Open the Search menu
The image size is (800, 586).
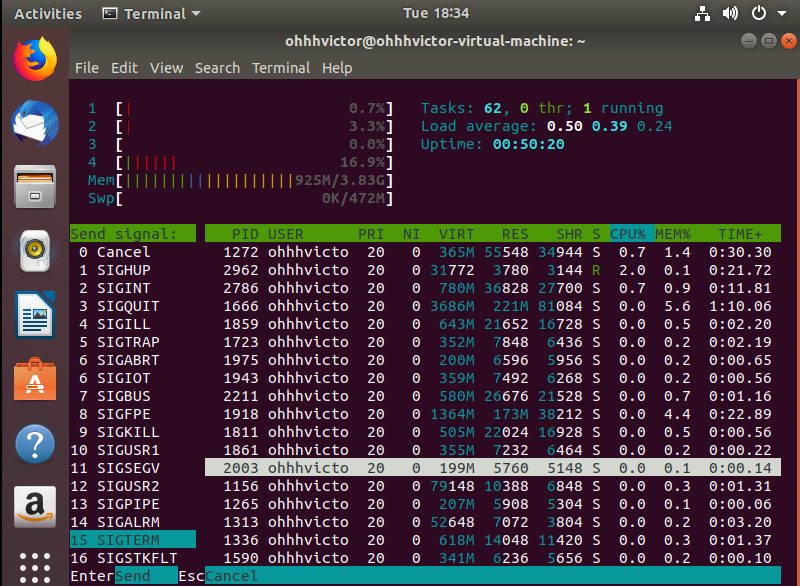pyautogui.click(x=217, y=68)
